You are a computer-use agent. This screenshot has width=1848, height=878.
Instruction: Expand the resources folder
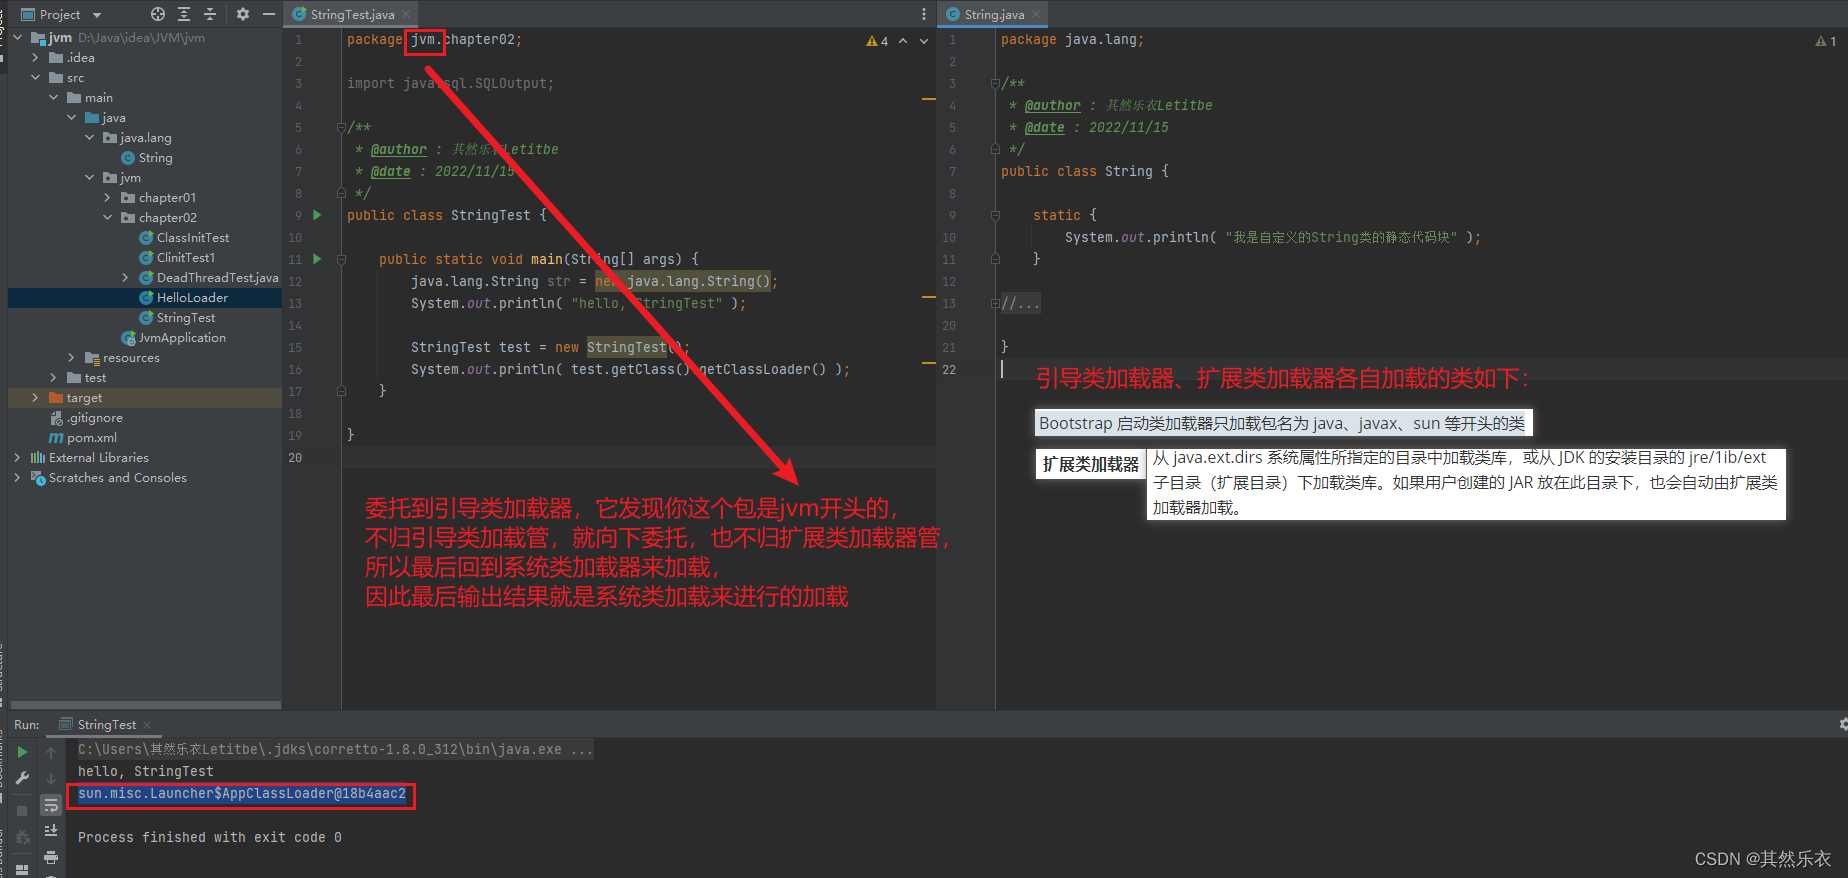coord(72,358)
